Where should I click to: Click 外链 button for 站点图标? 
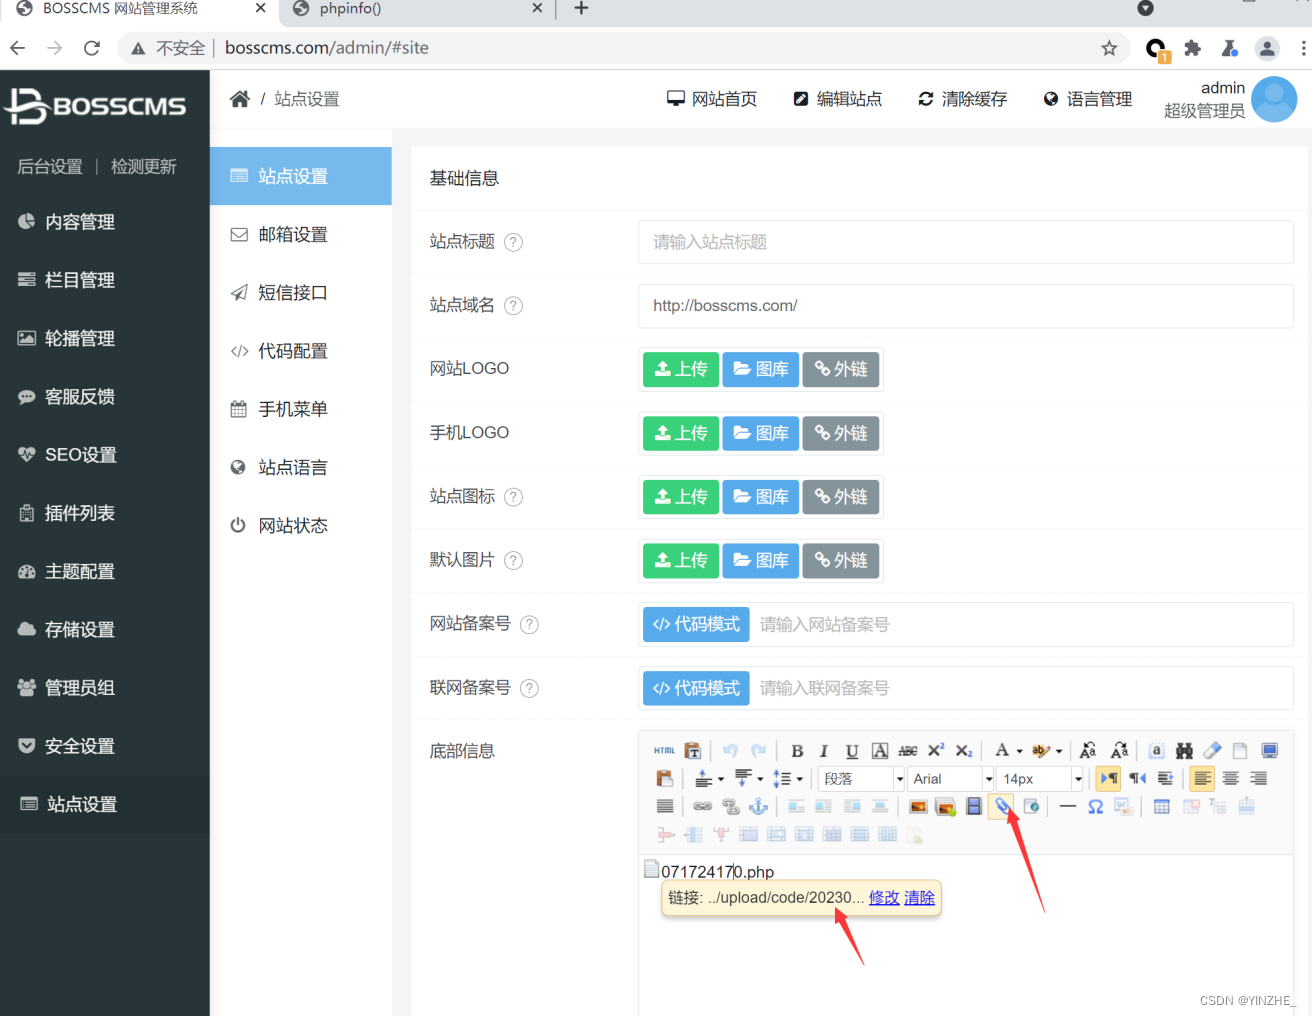841,497
